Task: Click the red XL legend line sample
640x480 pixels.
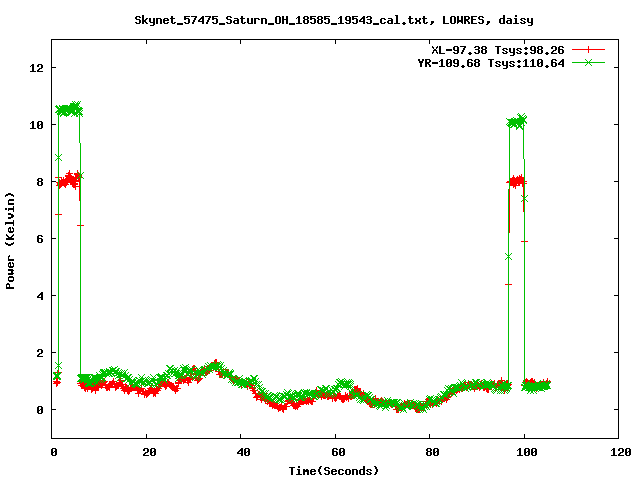Action: pyautogui.click(x=588, y=49)
